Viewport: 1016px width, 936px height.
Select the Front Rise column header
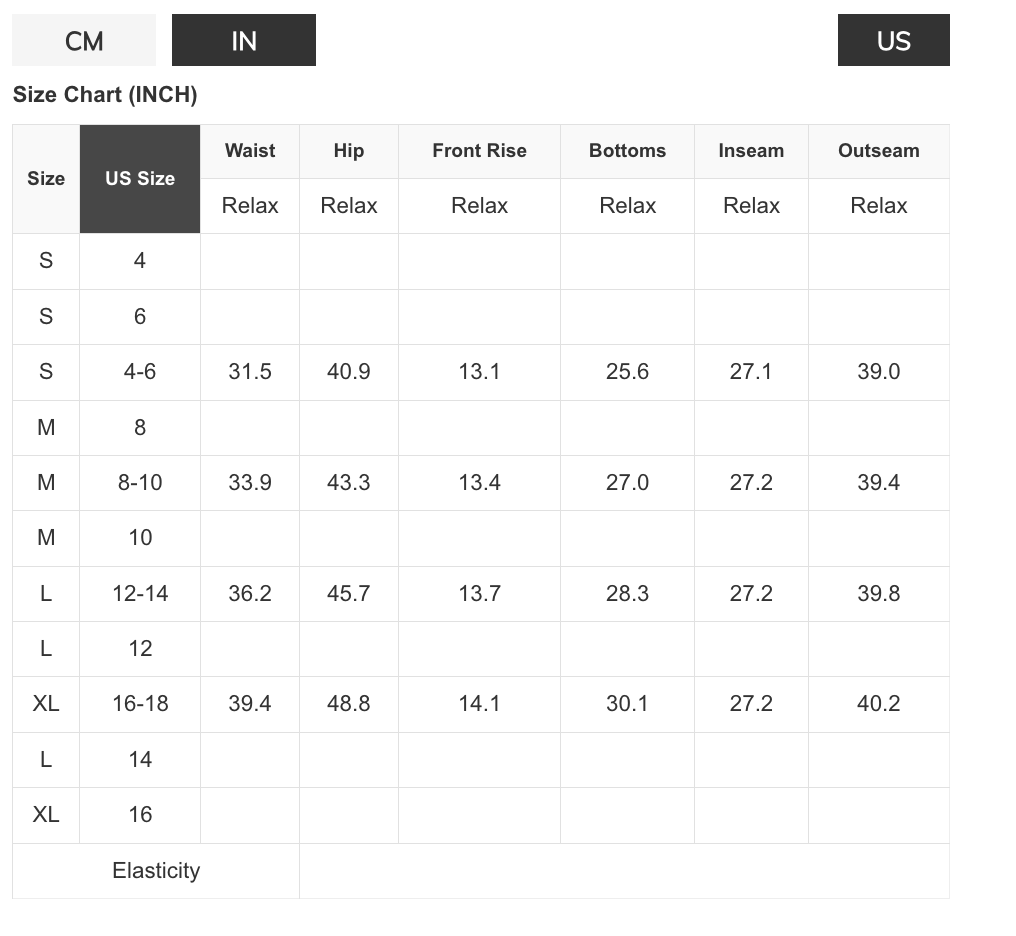pyautogui.click(x=479, y=151)
